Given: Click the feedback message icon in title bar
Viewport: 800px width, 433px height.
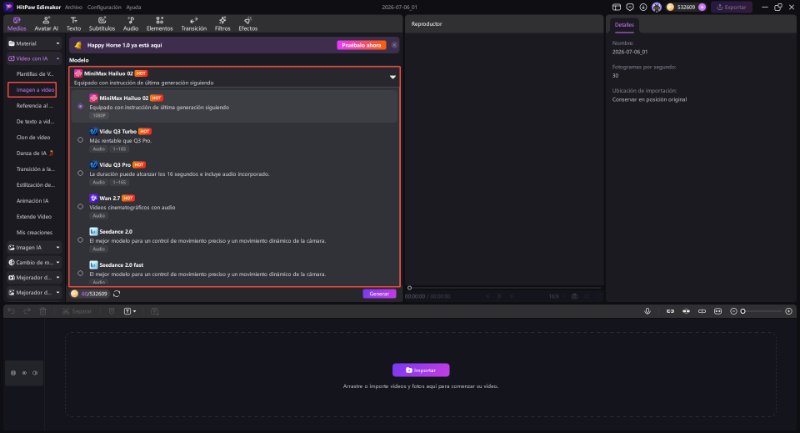Looking at the screenshot, I should point(630,7).
